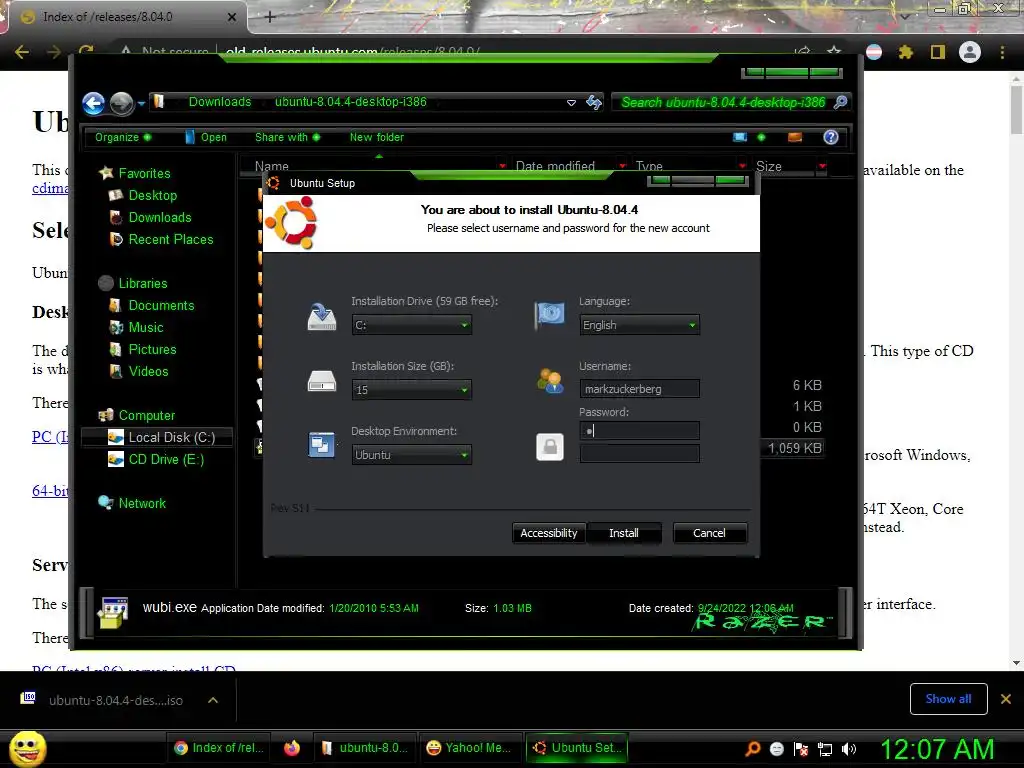
Task: Expand the downloads item caret in Chrome shelf
Action: click(x=213, y=700)
